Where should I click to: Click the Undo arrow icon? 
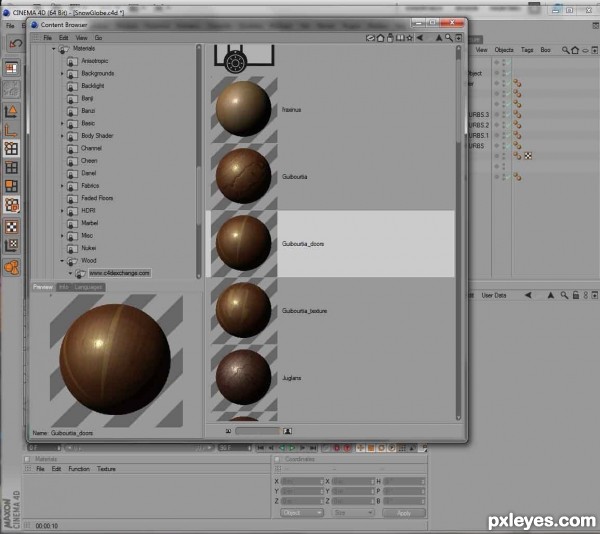[x=16, y=44]
